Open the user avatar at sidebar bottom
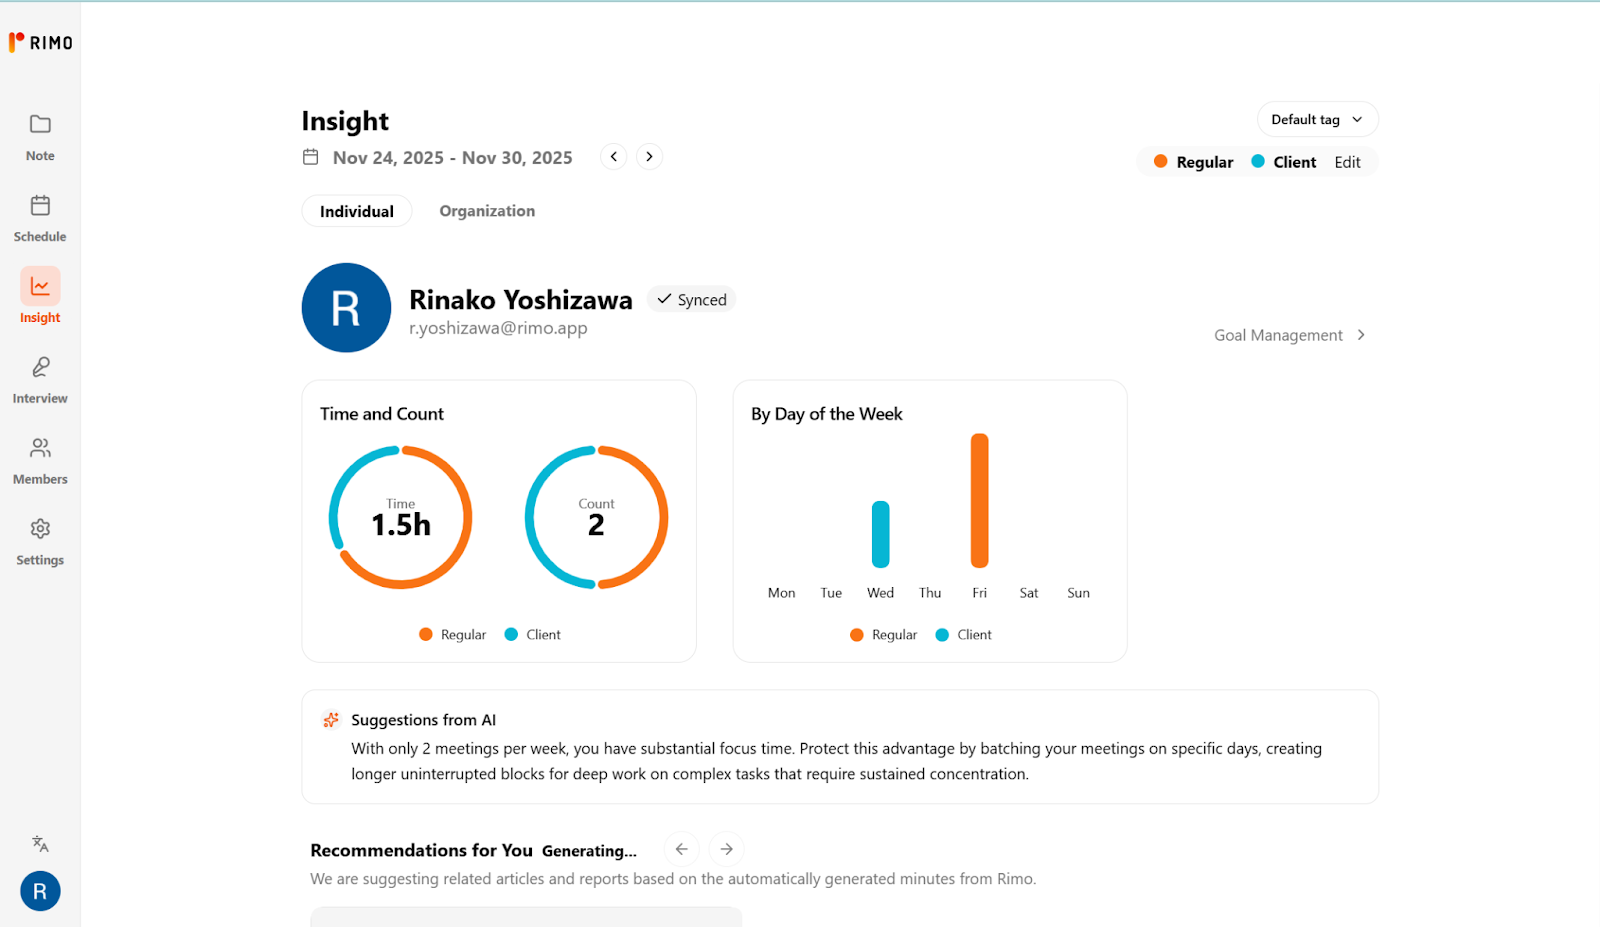The height and width of the screenshot is (927, 1600). click(x=40, y=891)
